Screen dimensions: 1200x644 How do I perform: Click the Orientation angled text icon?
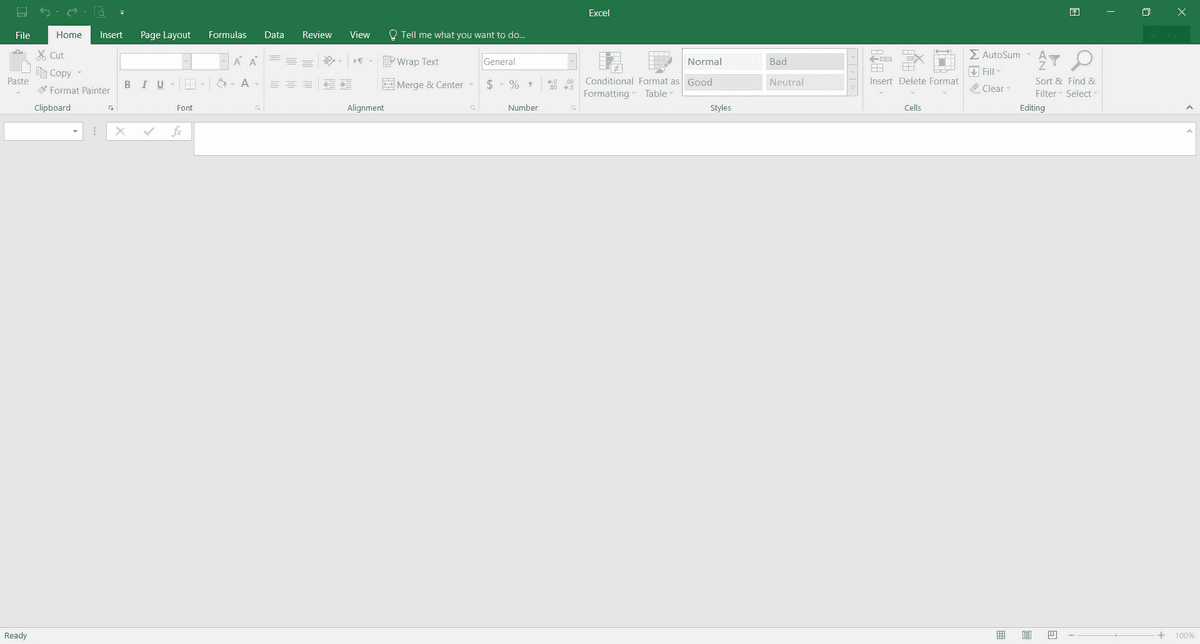pos(330,62)
